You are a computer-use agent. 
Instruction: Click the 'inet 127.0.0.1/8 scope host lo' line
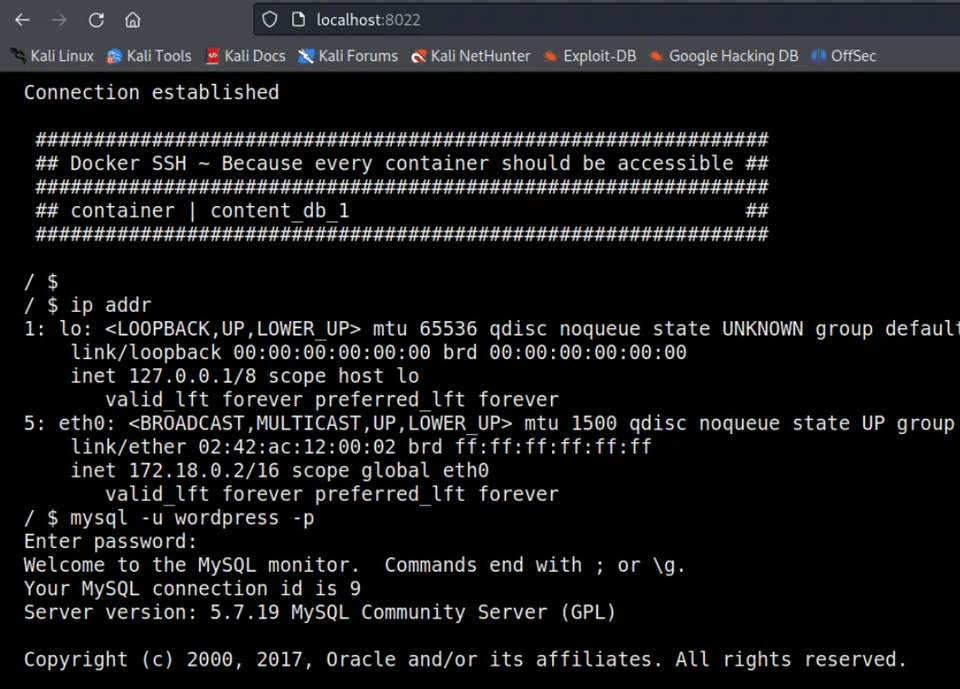[245, 376]
